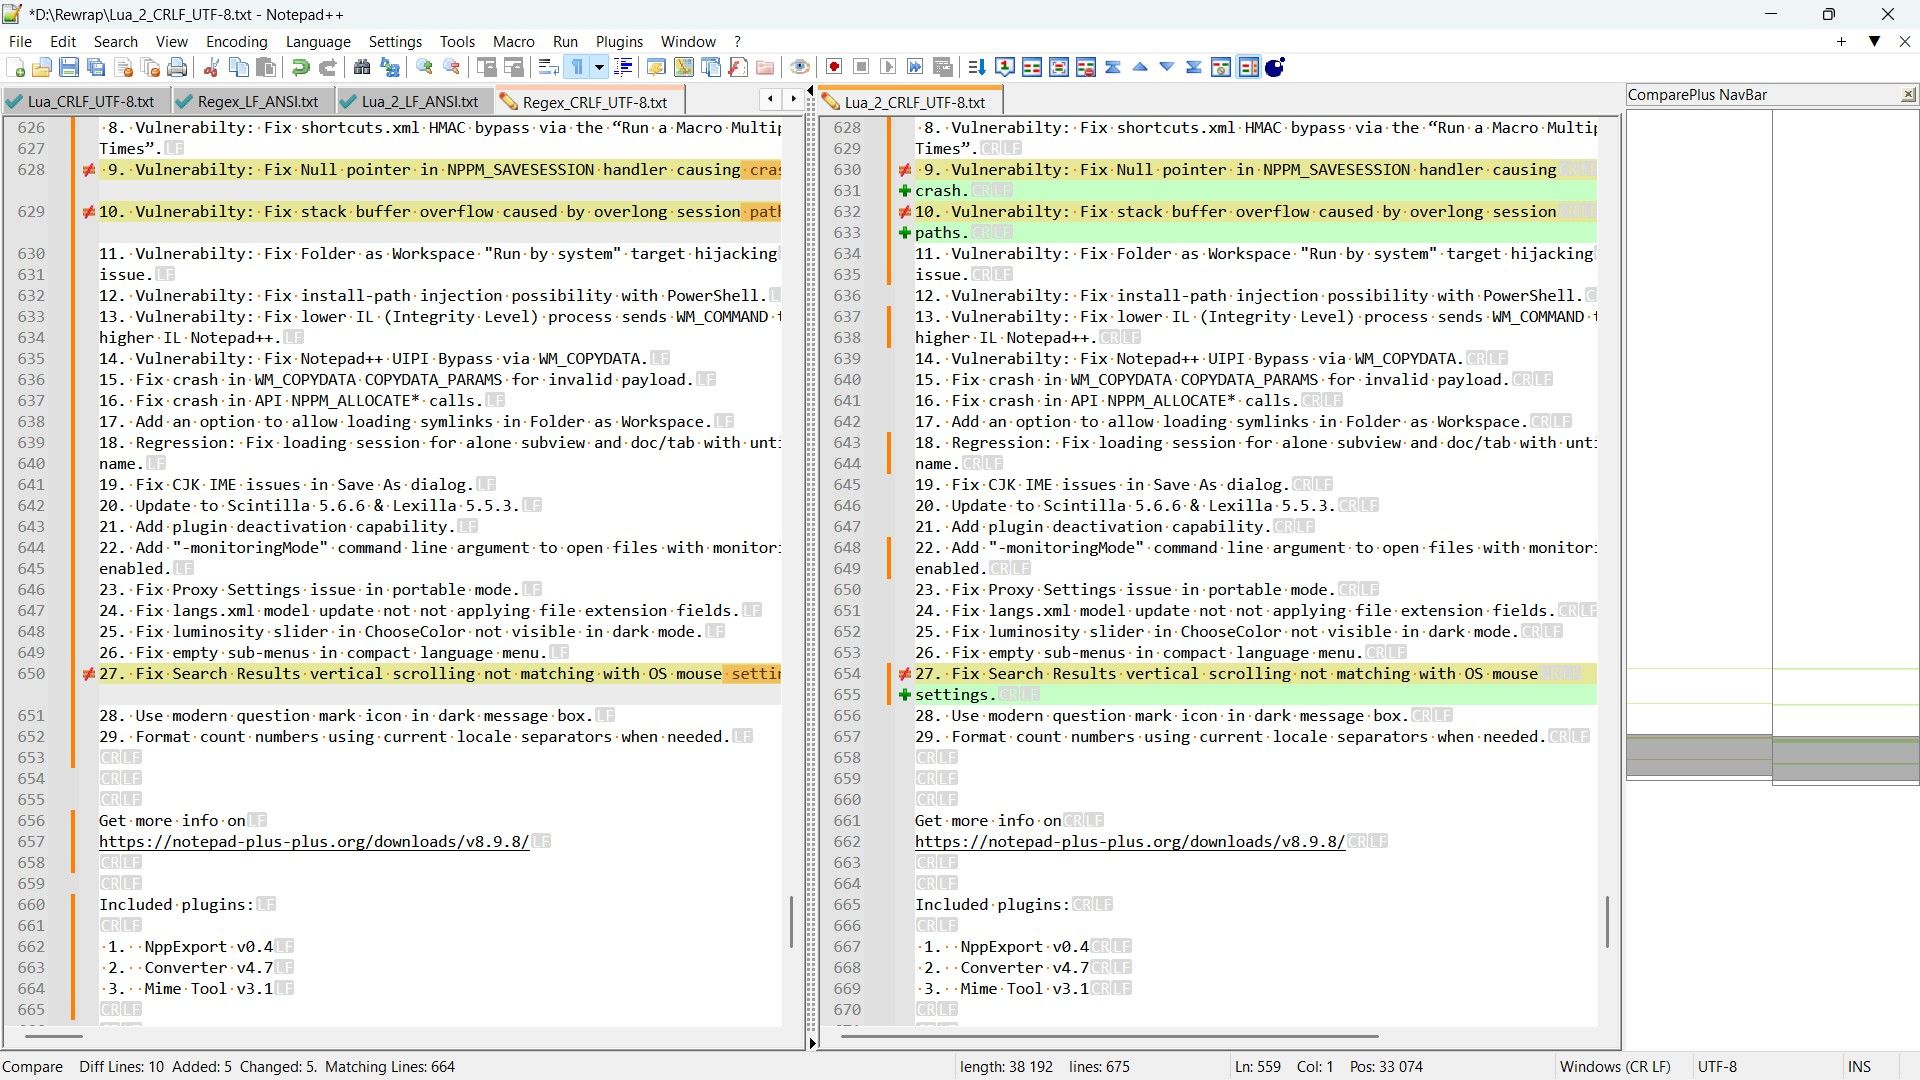The width and height of the screenshot is (1920, 1080).
Task: Open the document list dropdown triangle at top right
Action: coord(1874,42)
